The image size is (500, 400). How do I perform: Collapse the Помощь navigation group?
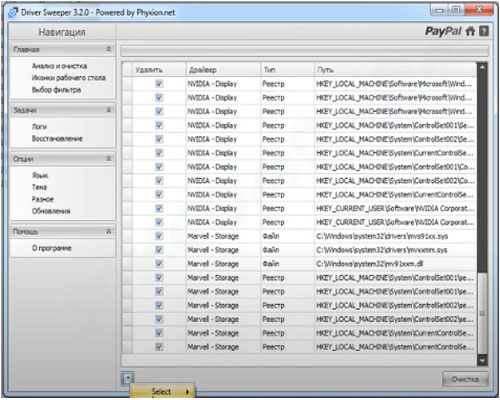click(x=109, y=231)
